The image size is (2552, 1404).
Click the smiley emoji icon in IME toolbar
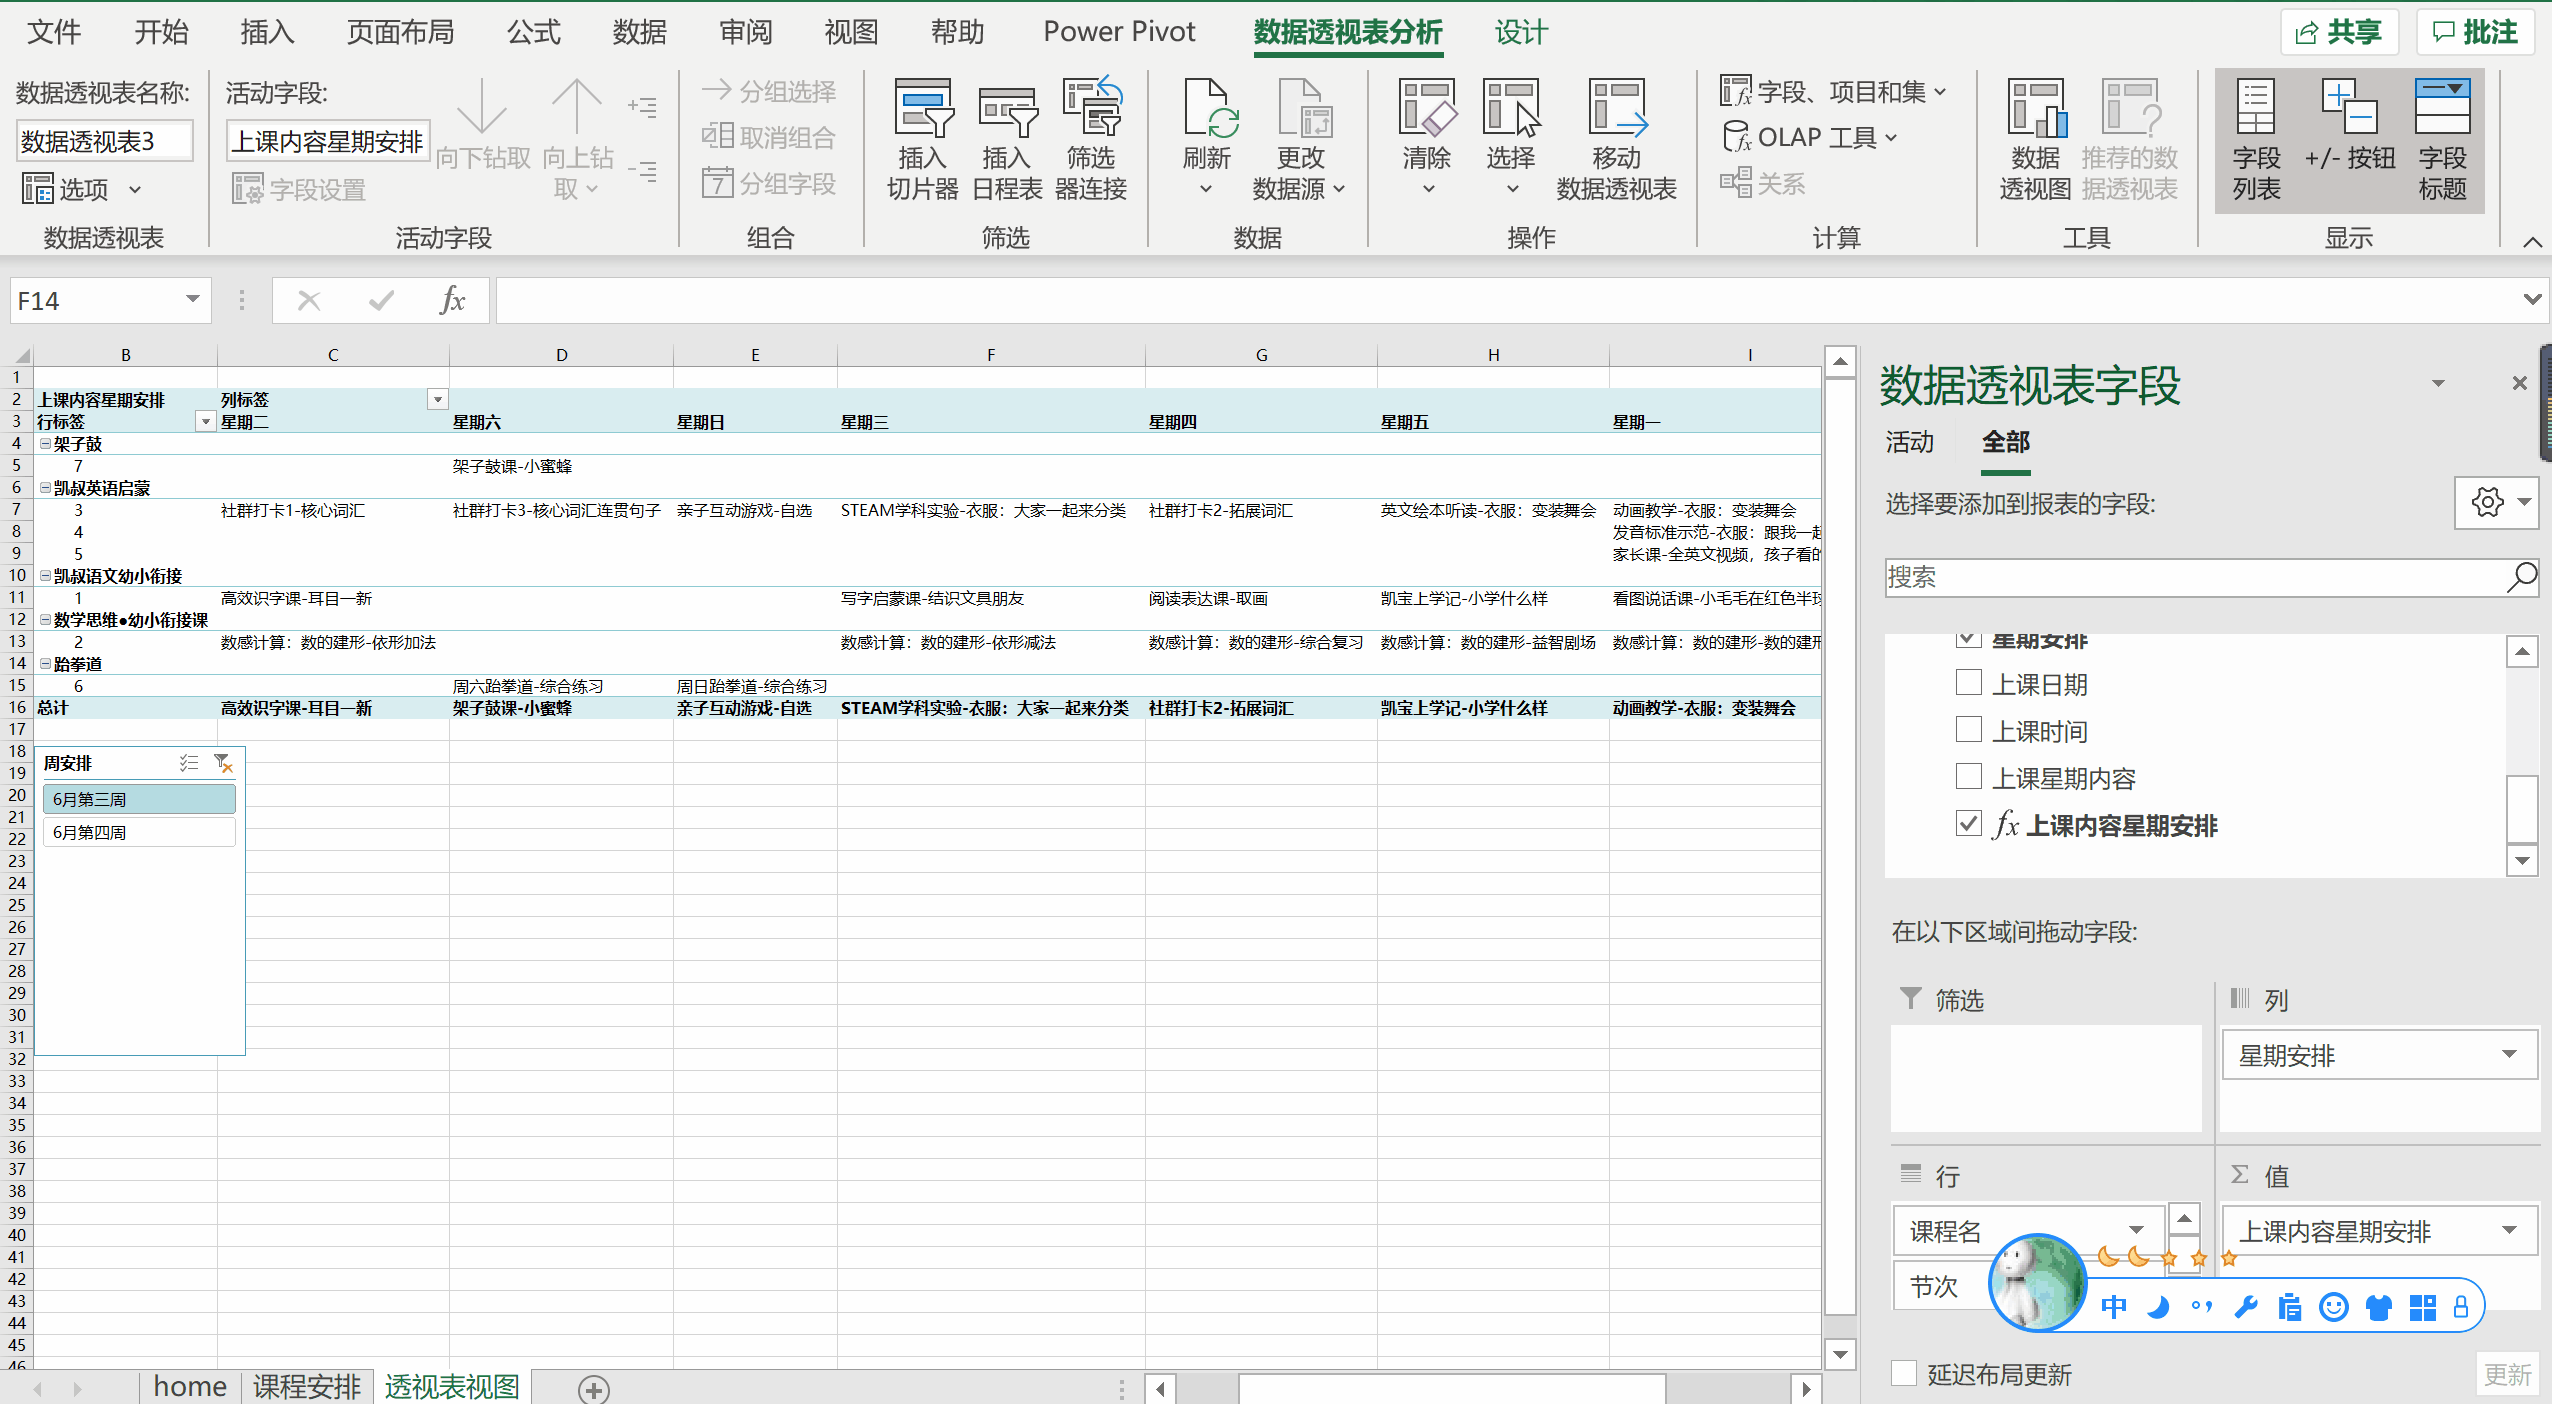(2334, 1307)
